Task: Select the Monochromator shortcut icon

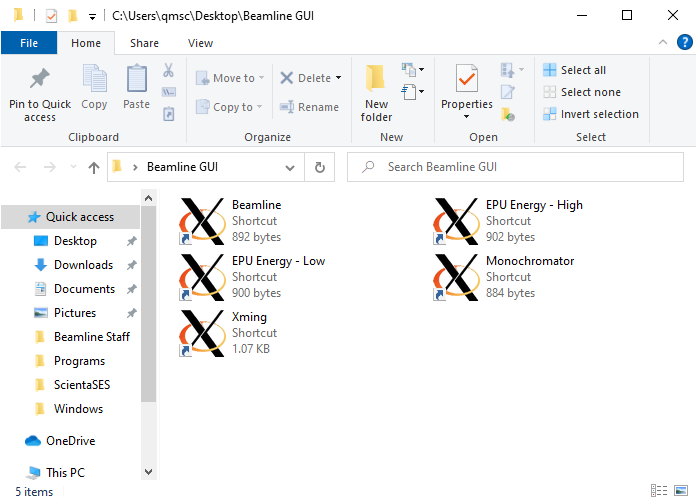Action: (456, 277)
